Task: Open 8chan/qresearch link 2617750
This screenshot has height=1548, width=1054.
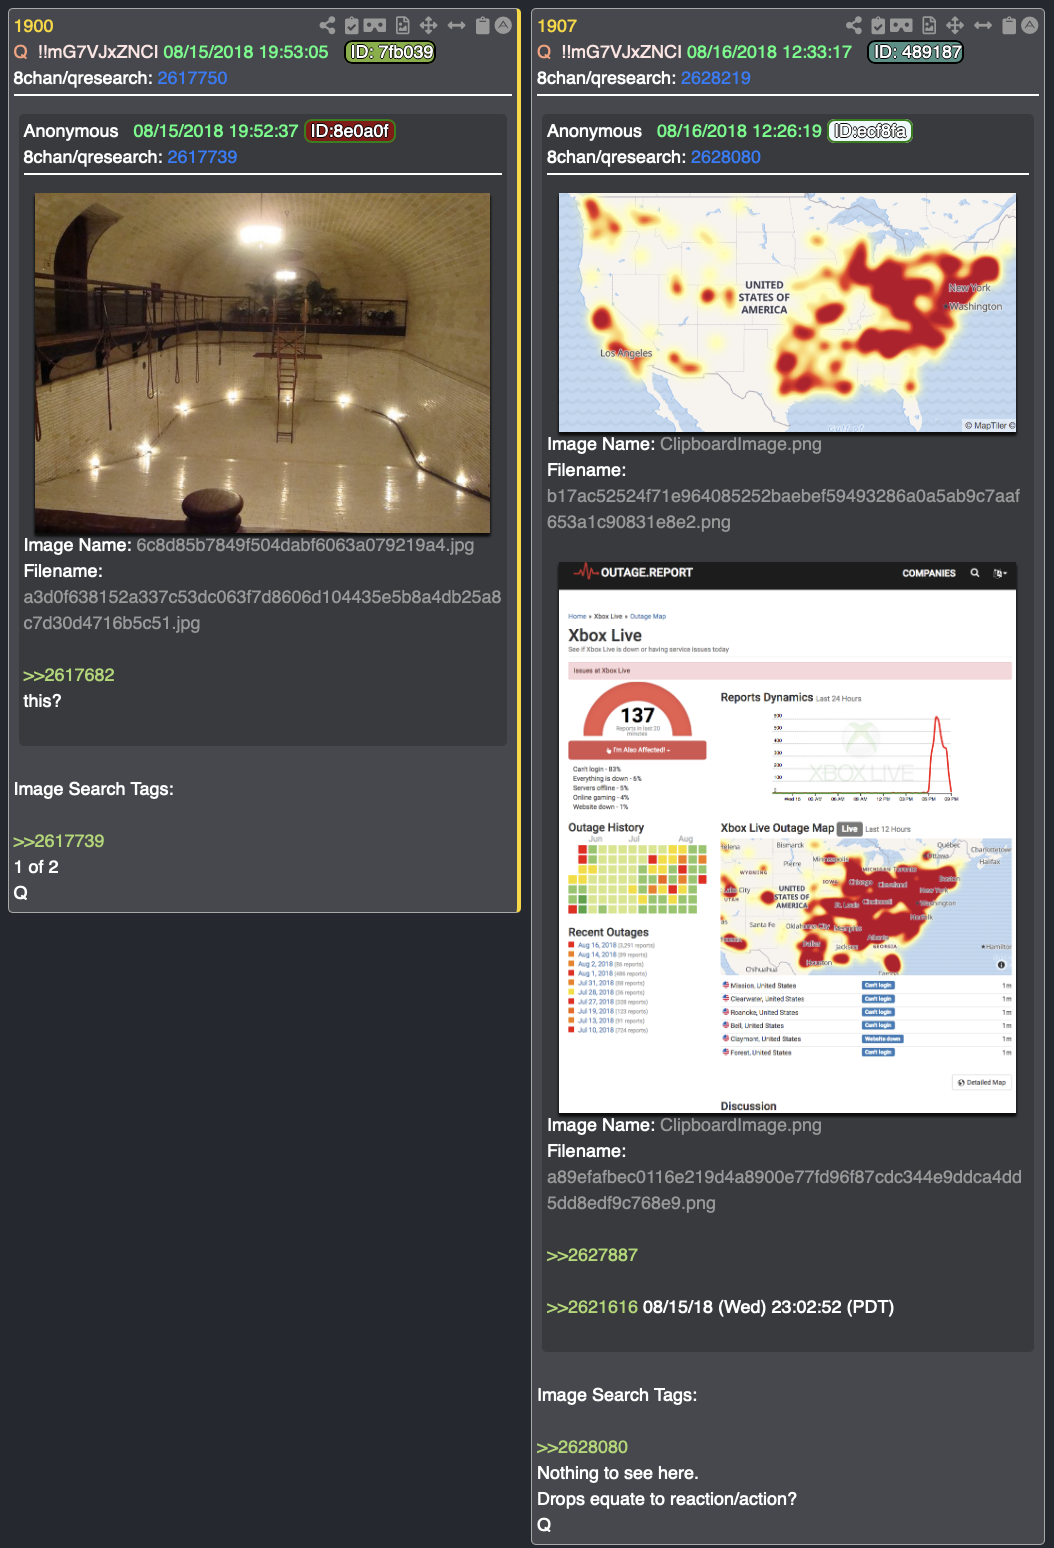Action: 192,78
